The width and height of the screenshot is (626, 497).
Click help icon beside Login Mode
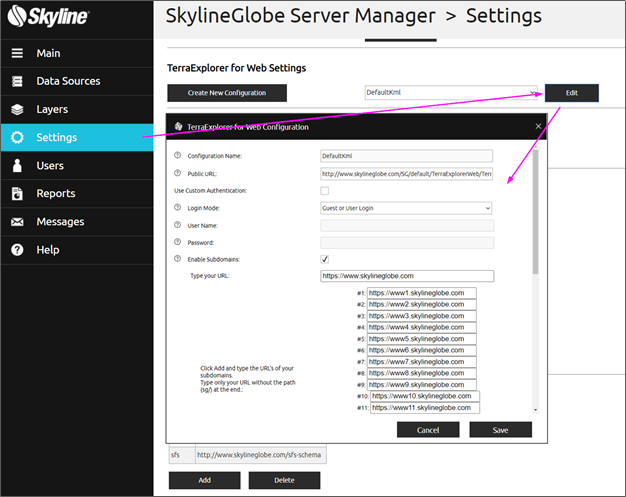178,208
